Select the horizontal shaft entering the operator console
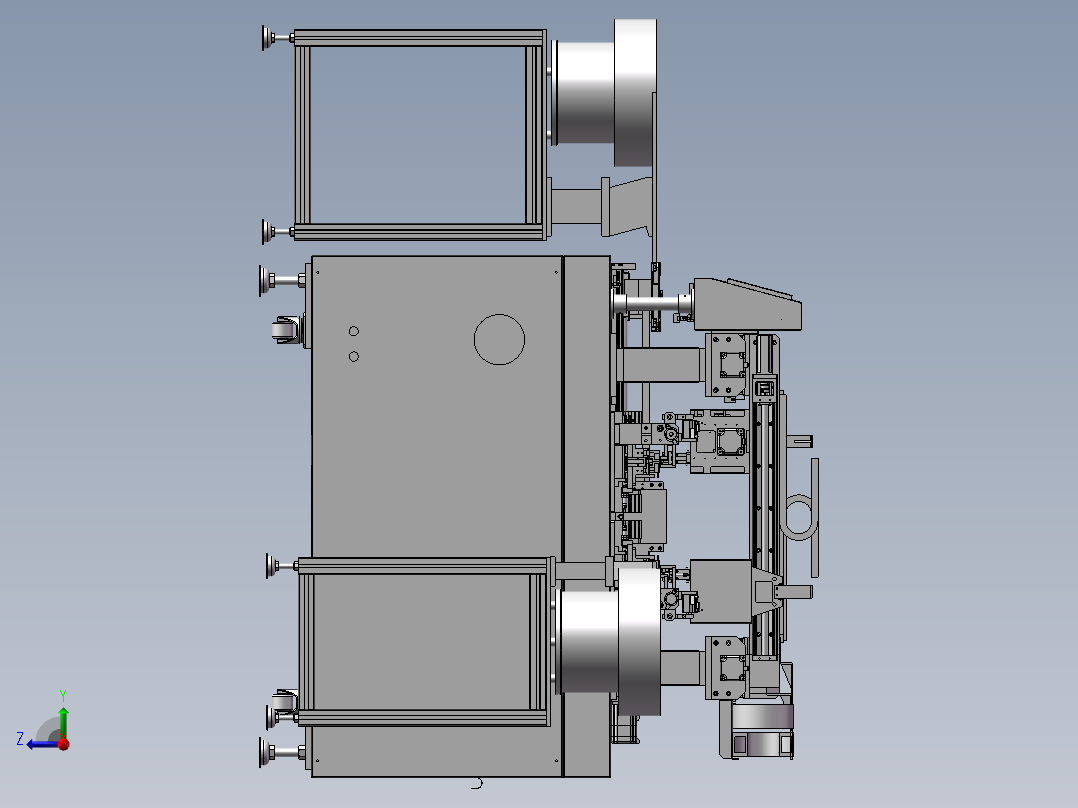Viewport: 1078px width, 808px height. point(652,303)
